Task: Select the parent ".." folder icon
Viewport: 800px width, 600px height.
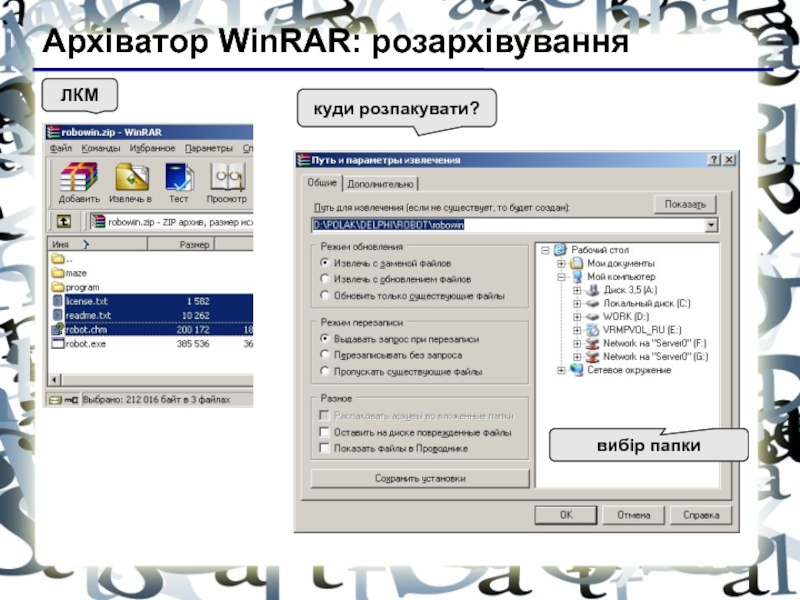Action: pyautogui.click(x=58, y=259)
